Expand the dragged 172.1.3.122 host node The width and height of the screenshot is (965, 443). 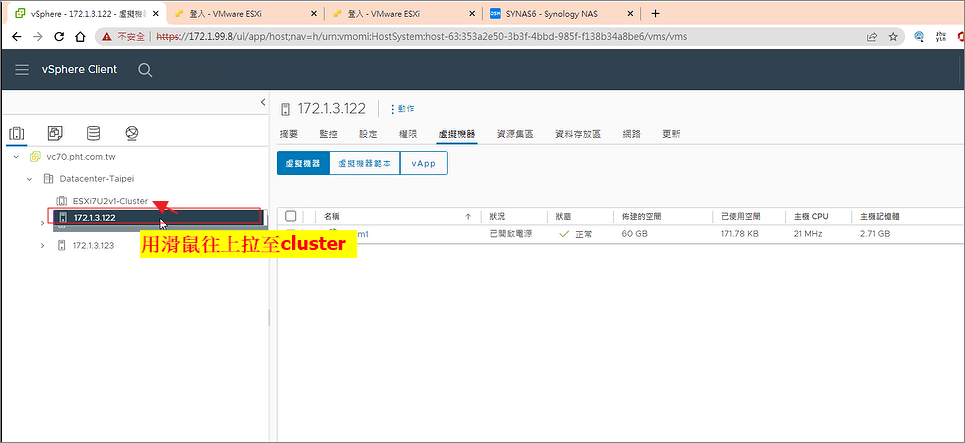[42, 223]
